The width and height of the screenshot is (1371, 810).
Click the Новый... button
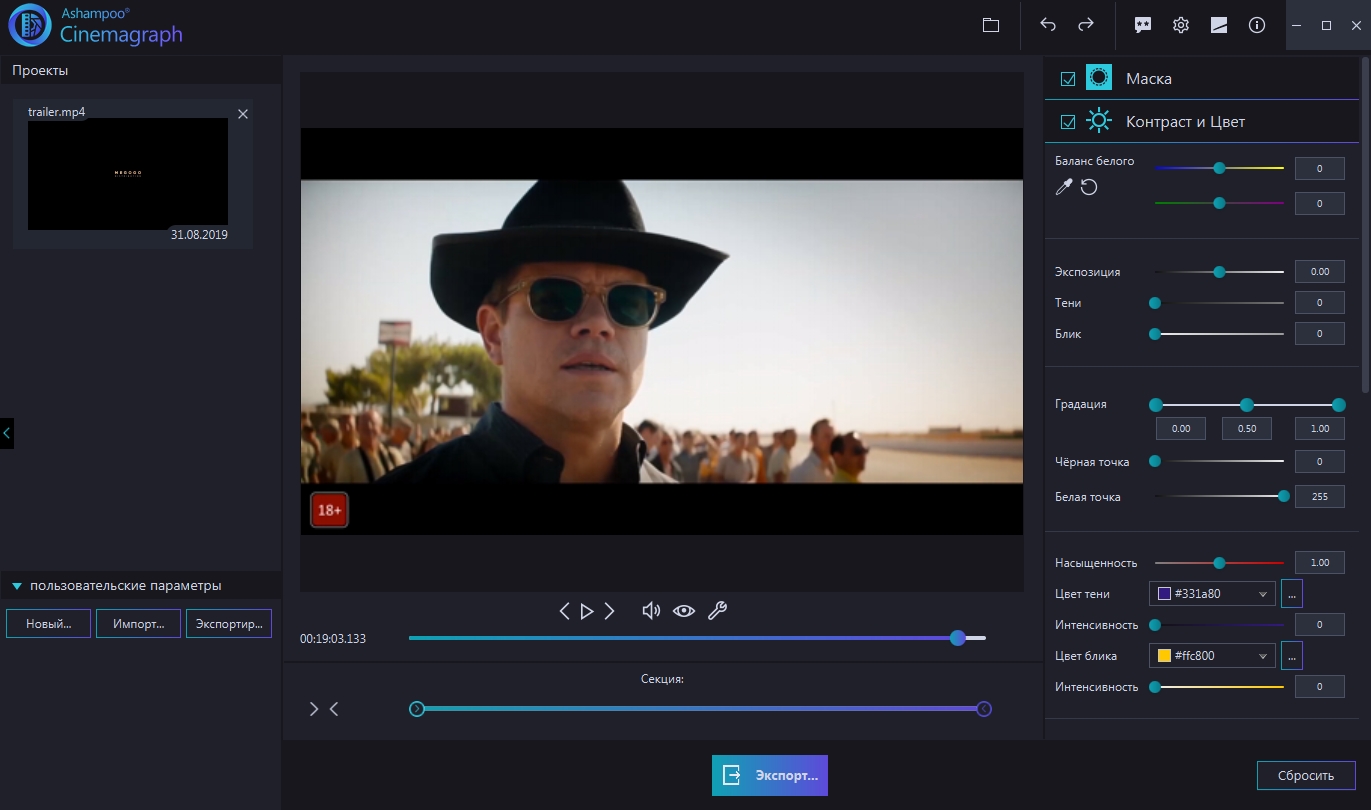coord(48,623)
